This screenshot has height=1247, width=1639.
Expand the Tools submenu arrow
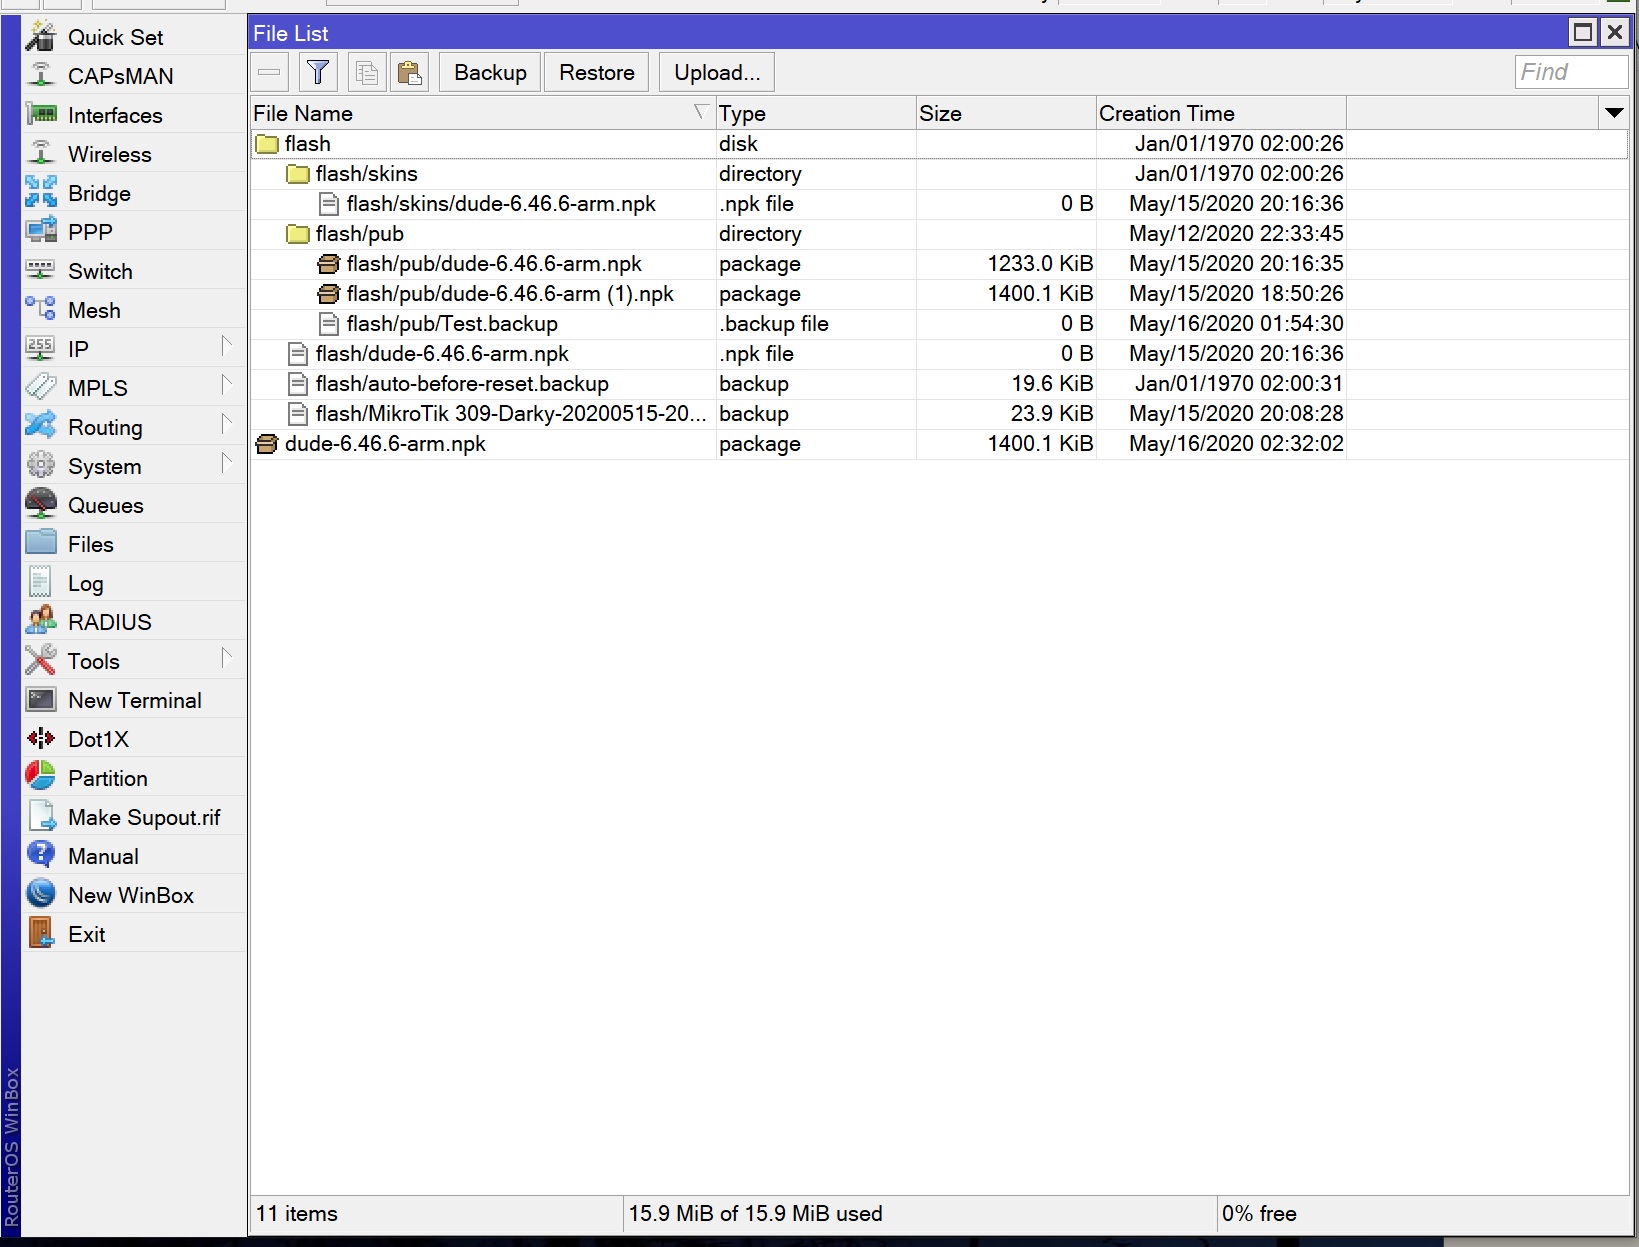click(x=227, y=658)
